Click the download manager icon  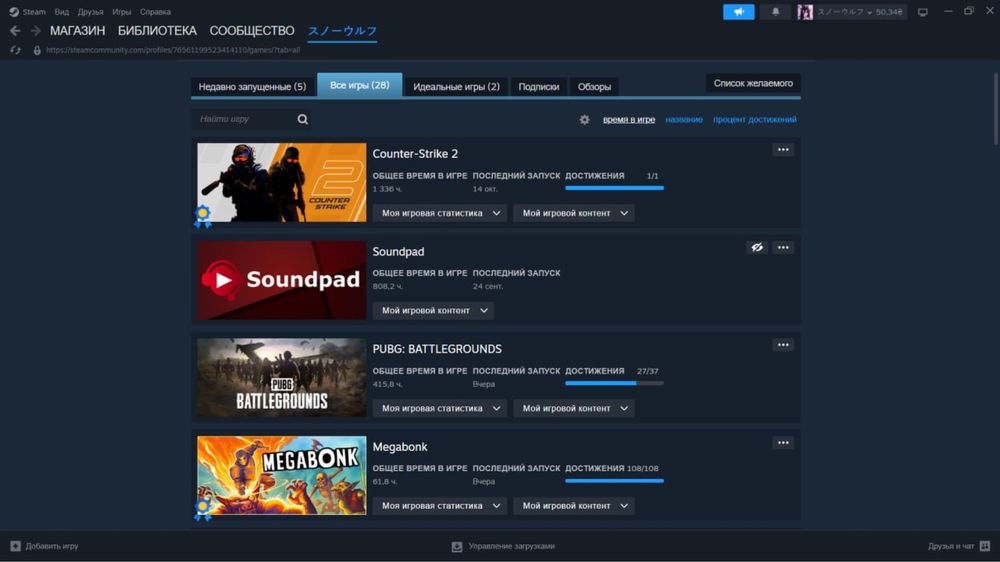(x=457, y=547)
